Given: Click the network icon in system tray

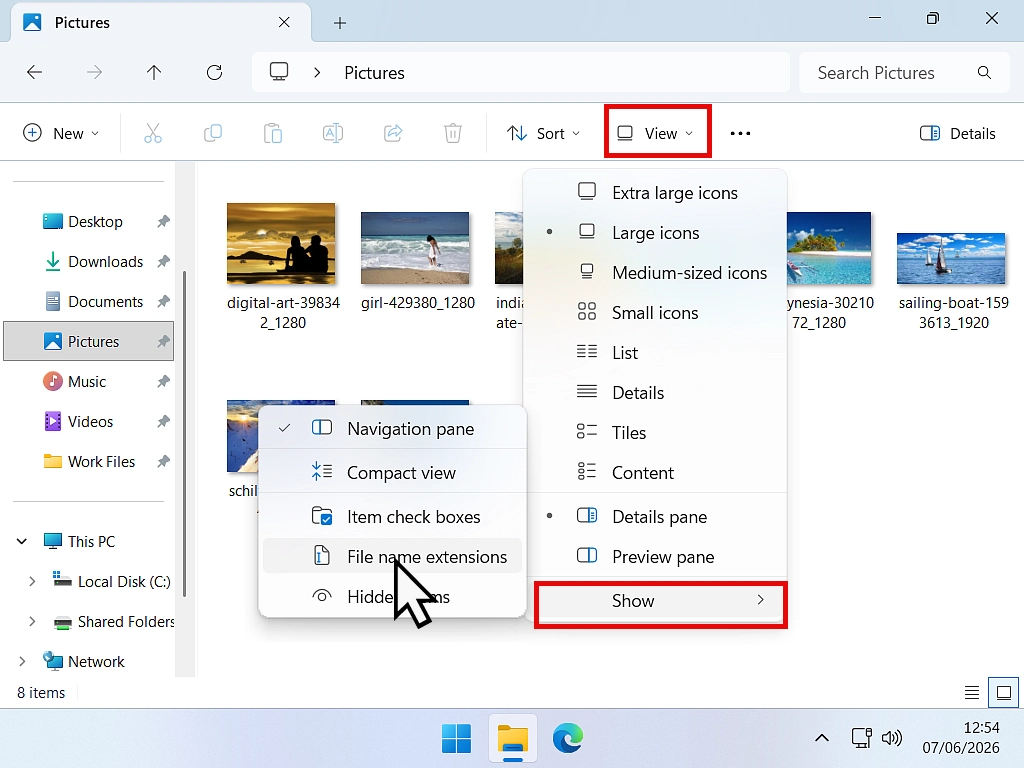Looking at the screenshot, I should pos(861,739).
